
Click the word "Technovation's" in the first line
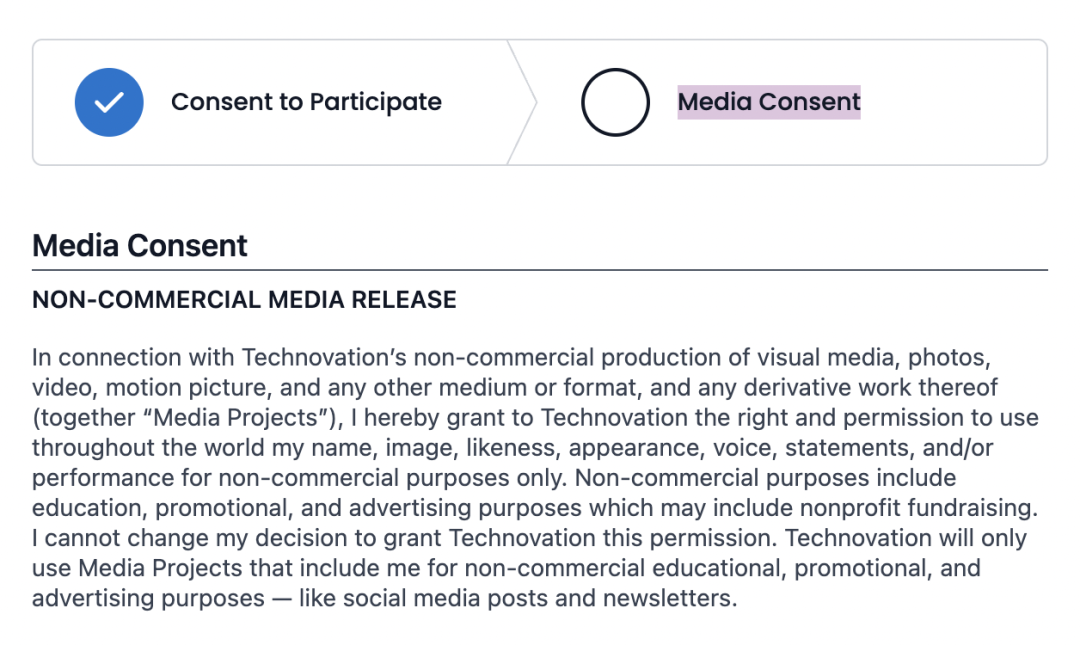(325, 358)
